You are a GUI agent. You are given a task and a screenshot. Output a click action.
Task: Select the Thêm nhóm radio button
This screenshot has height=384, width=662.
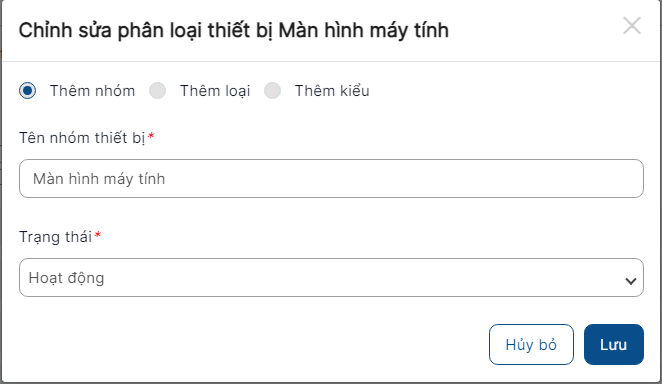pos(27,91)
